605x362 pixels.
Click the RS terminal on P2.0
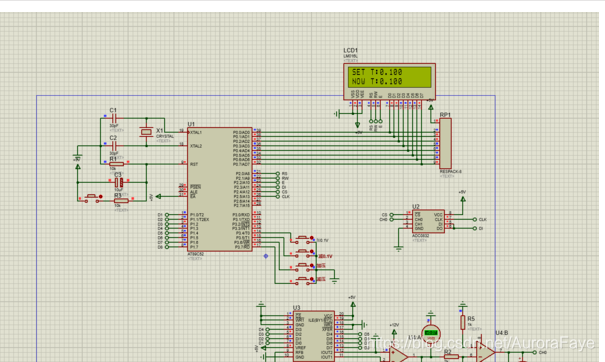point(278,174)
